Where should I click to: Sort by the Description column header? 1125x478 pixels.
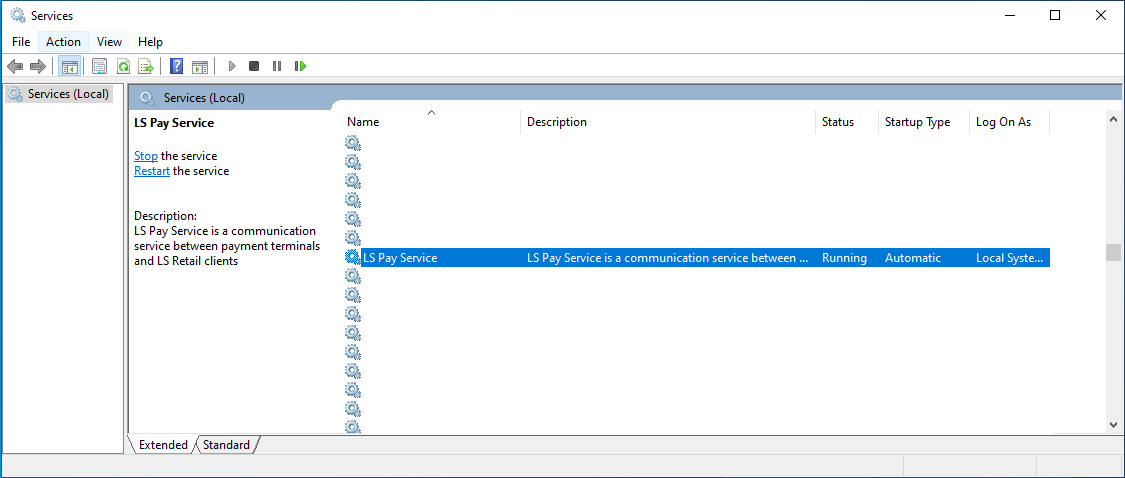[668, 122]
